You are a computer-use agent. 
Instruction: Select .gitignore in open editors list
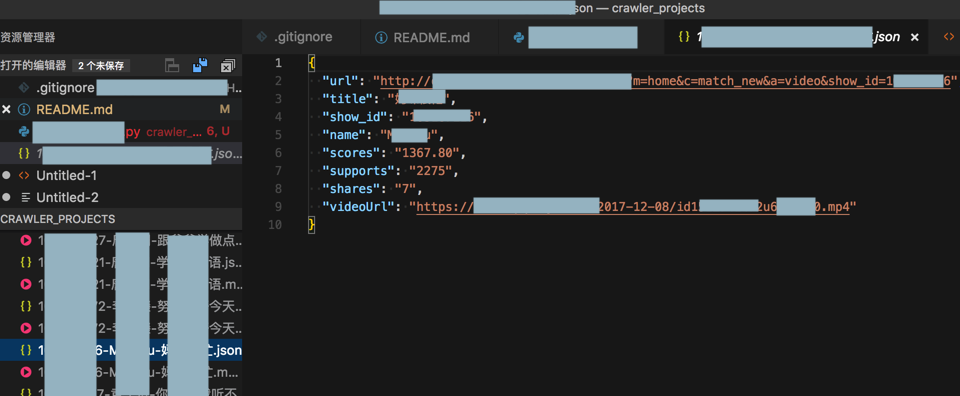(x=121, y=88)
